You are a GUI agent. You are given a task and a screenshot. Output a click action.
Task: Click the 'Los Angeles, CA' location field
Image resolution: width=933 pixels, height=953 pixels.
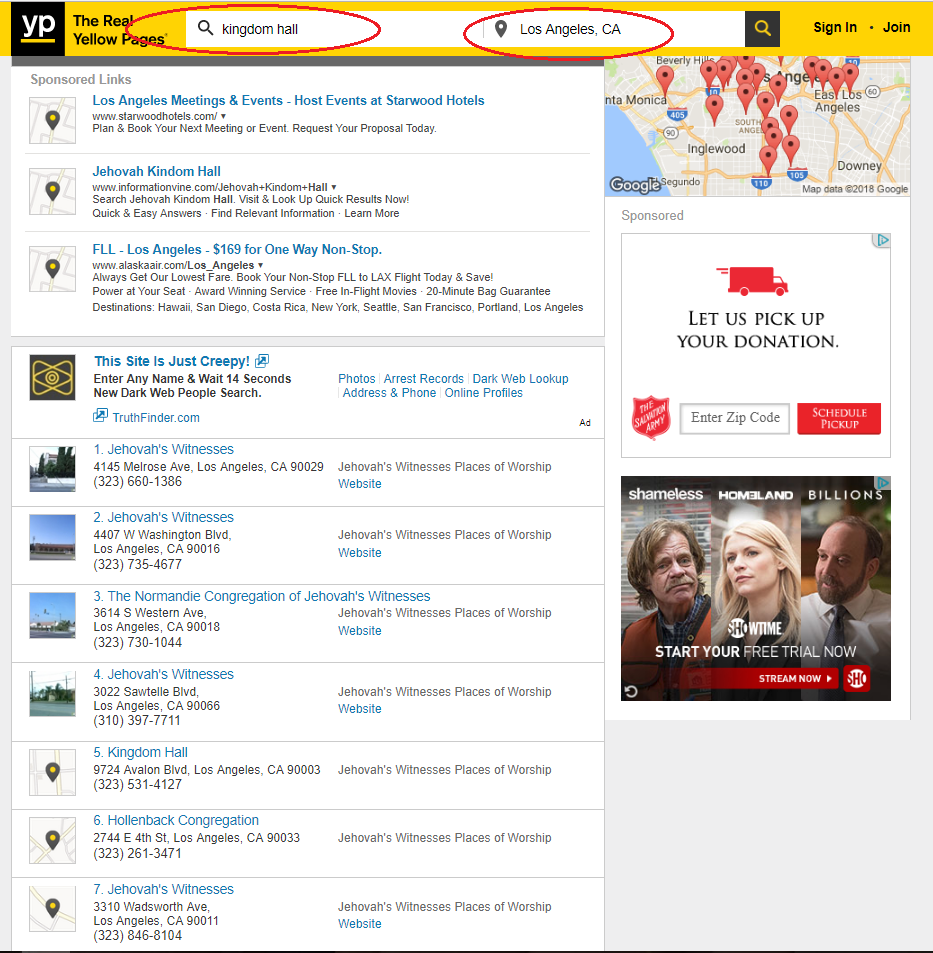point(614,29)
